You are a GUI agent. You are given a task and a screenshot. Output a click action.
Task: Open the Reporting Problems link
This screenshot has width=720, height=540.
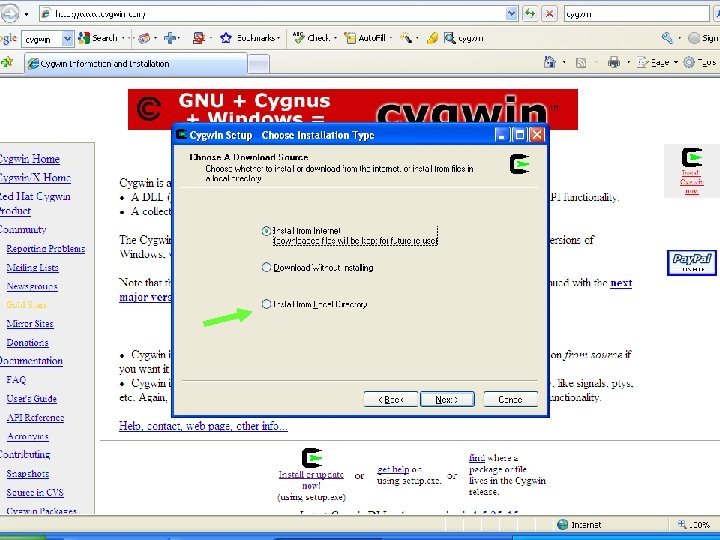click(45, 248)
